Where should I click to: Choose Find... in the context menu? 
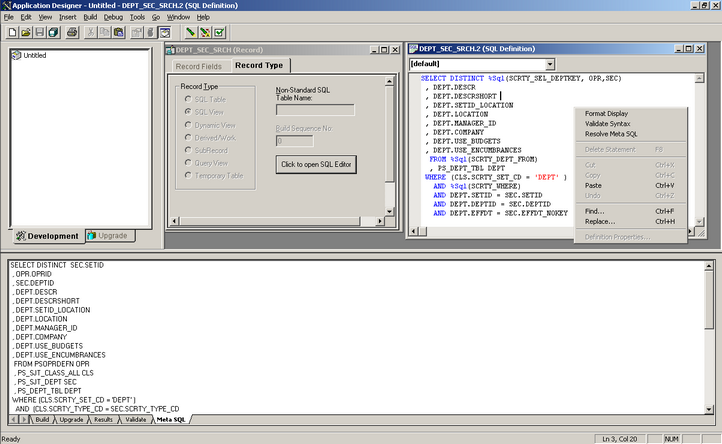631,211
